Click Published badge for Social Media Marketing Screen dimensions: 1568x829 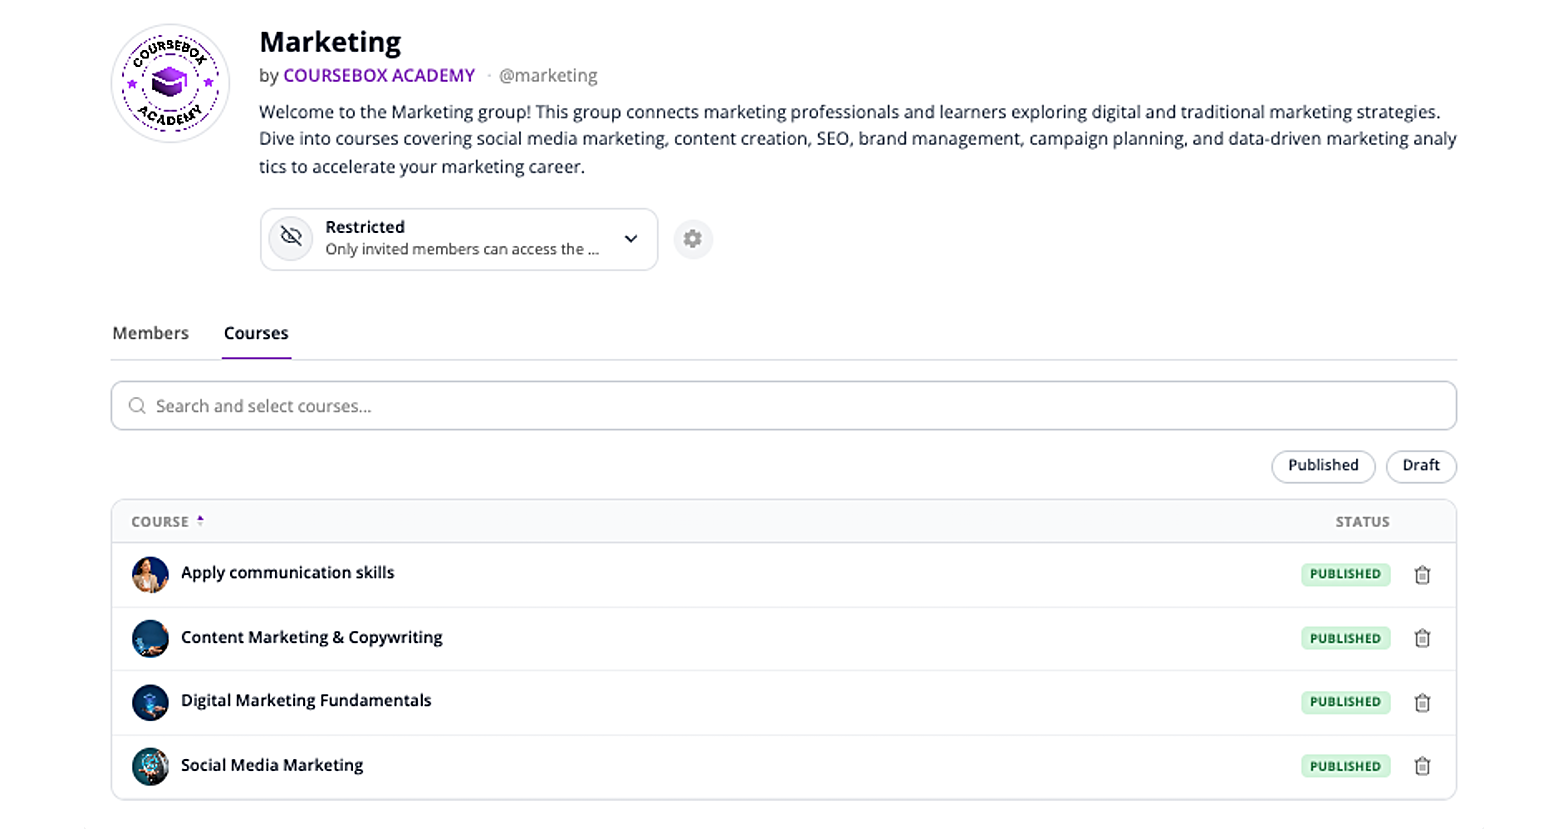(1345, 766)
